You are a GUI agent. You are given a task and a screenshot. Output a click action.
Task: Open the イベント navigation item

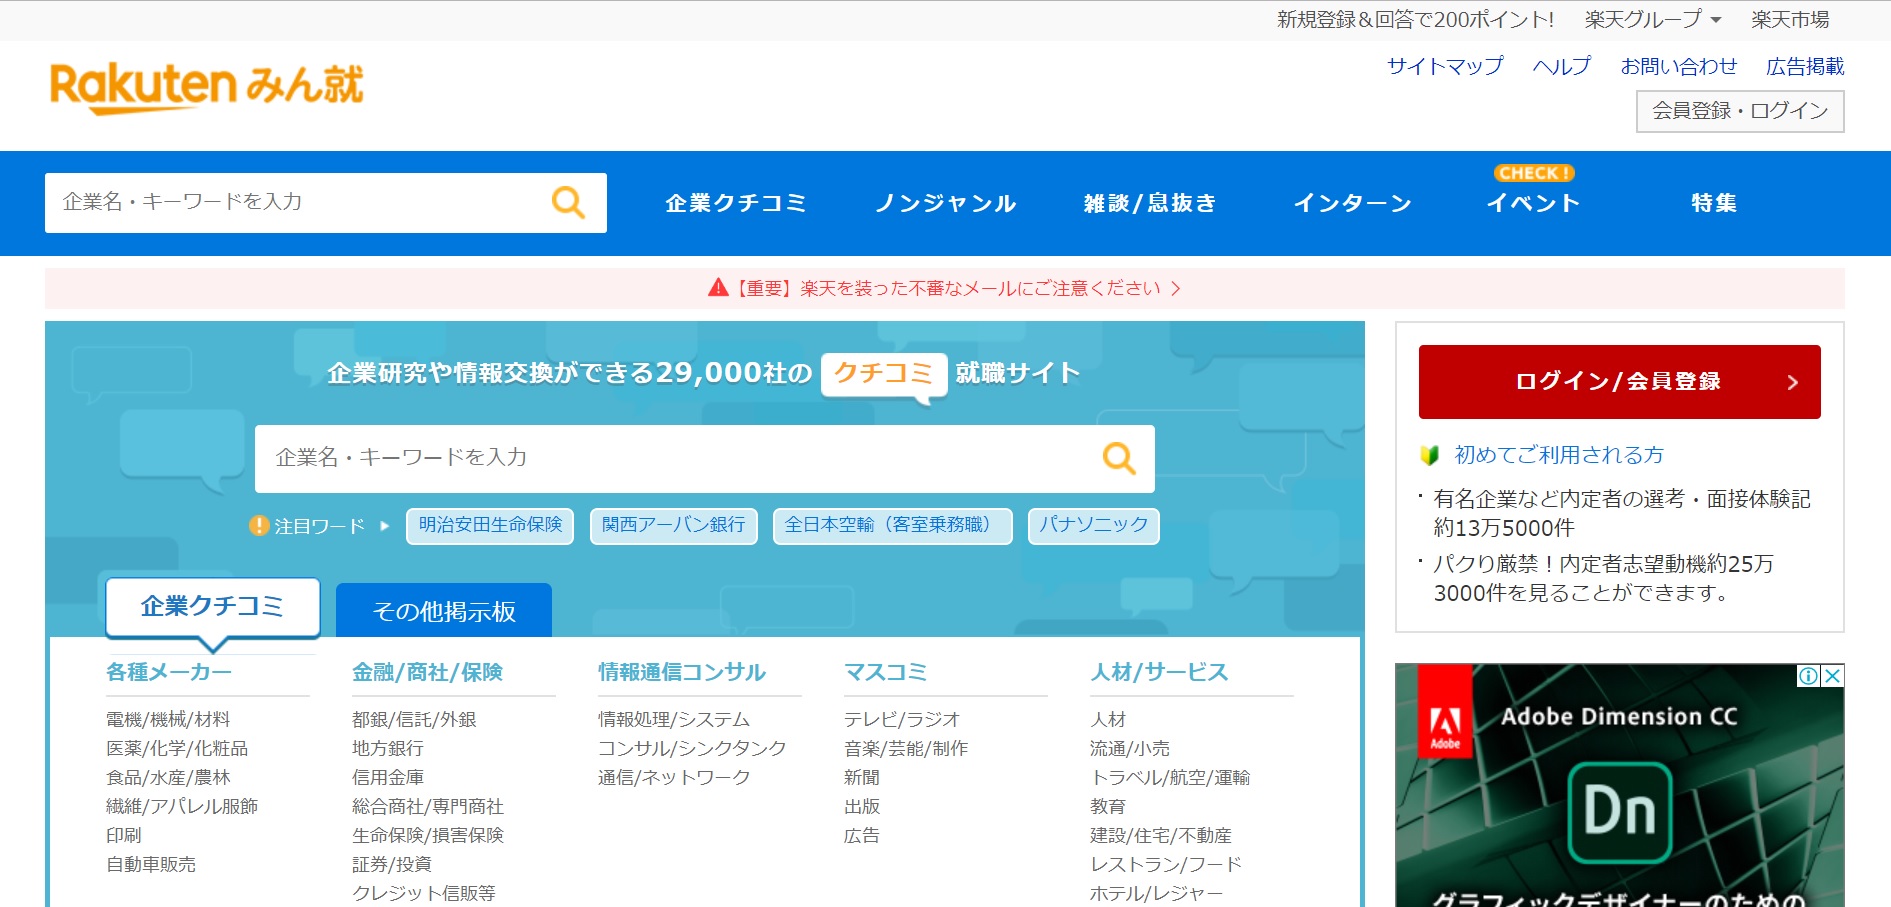(x=1533, y=204)
